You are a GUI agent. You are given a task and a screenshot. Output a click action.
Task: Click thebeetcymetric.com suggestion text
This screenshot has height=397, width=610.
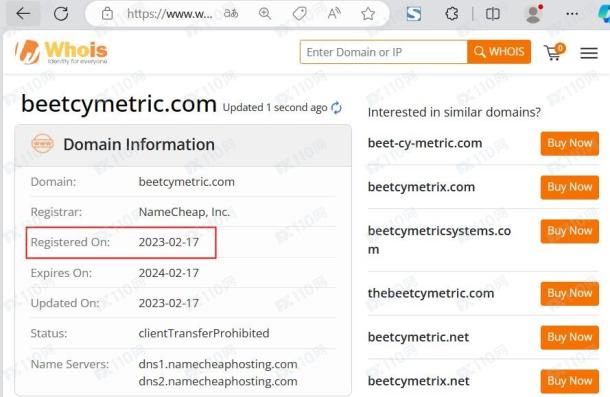(431, 293)
